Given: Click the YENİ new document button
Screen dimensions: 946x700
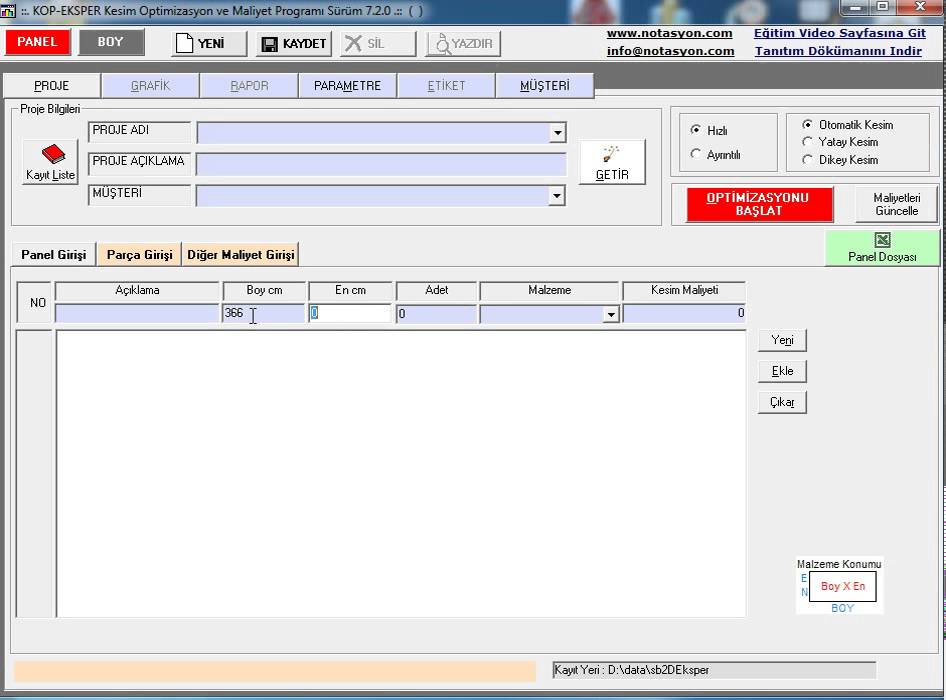Looking at the screenshot, I should coord(209,43).
